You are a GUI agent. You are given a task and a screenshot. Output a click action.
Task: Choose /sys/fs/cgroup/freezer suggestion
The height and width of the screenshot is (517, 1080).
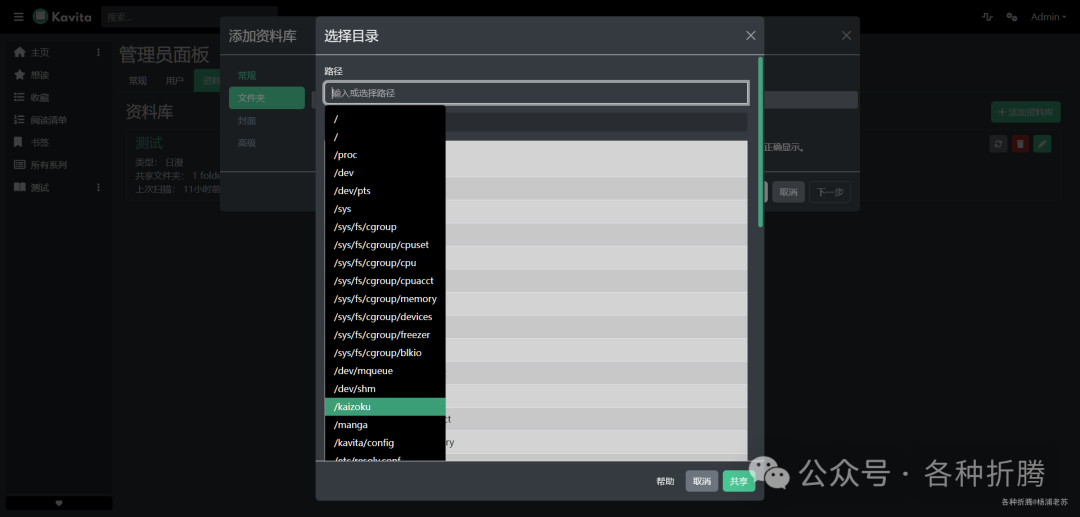385,335
